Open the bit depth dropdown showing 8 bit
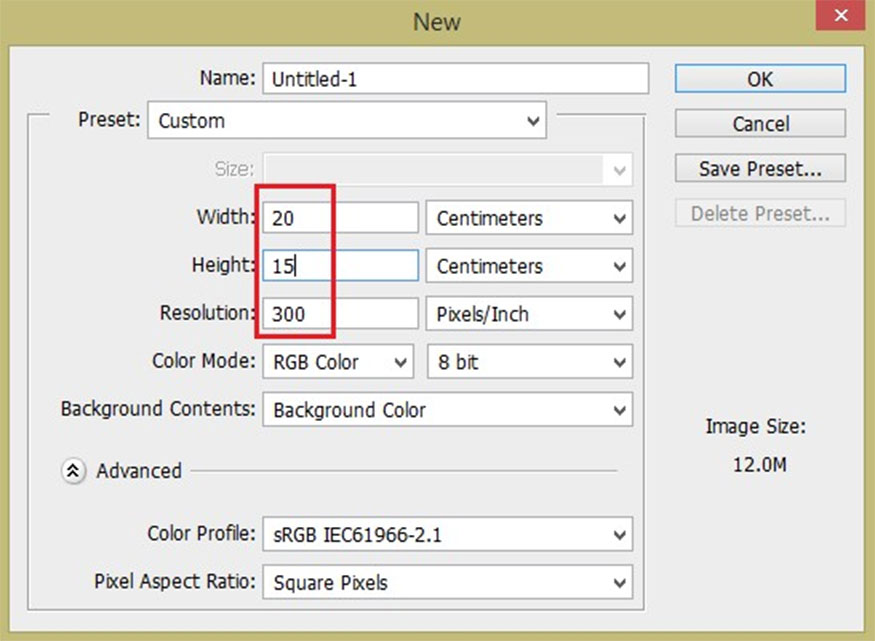875x641 pixels. pos(530,361)
